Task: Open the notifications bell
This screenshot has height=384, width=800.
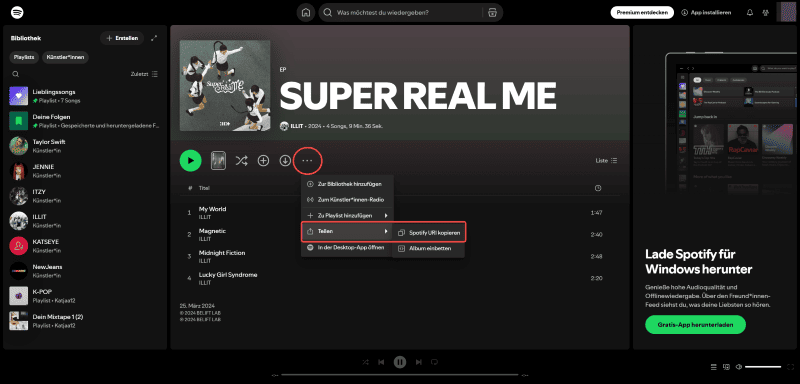Action: point(749,13)
